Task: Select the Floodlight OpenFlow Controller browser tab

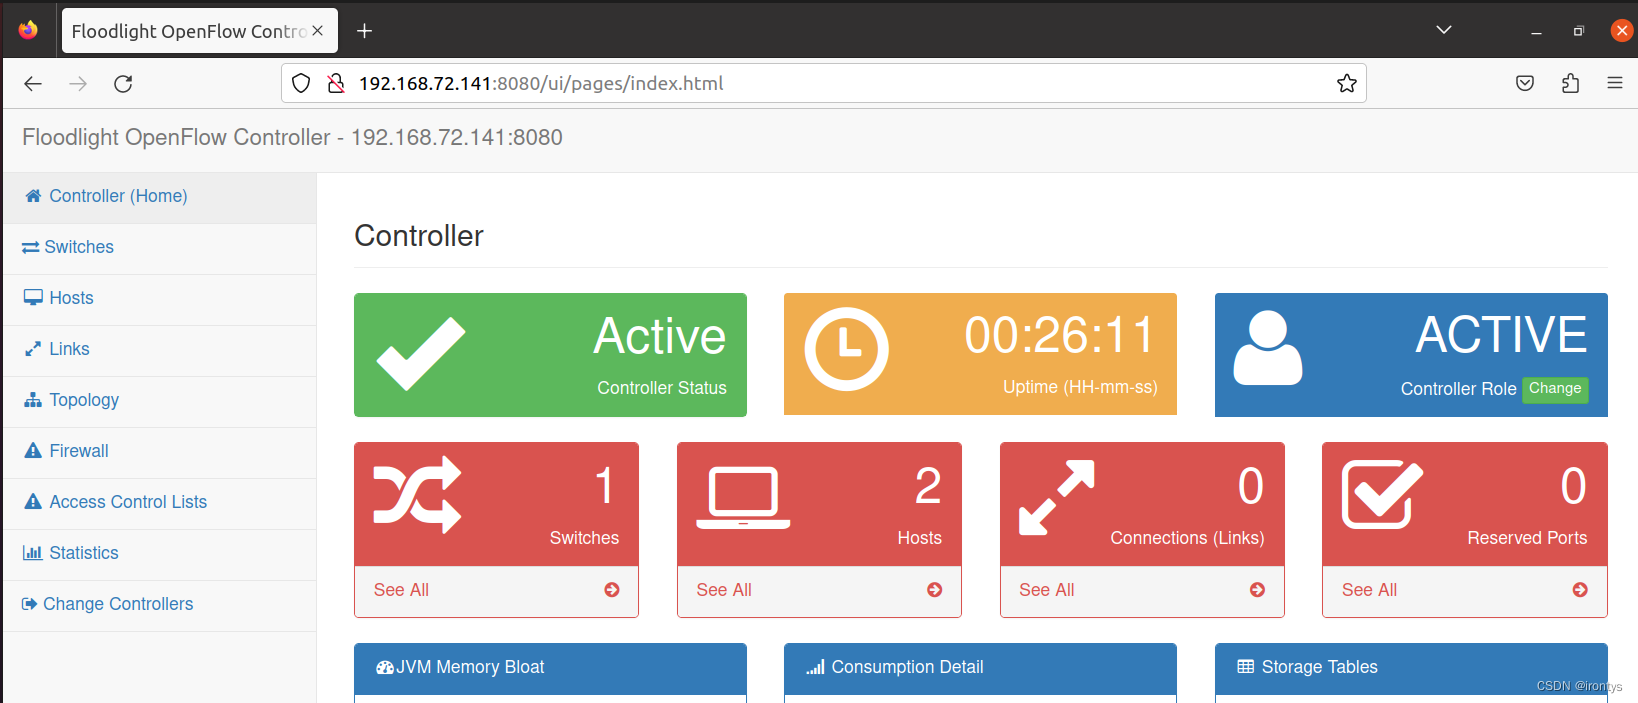Action: (x=200, y=31)
